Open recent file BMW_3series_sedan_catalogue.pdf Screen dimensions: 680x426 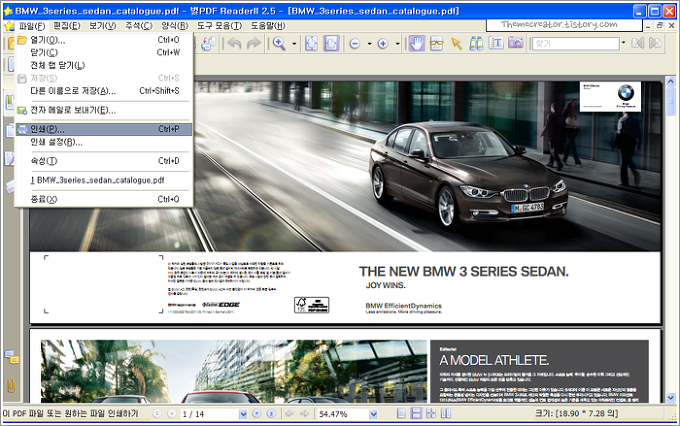[x=104, y=180]
